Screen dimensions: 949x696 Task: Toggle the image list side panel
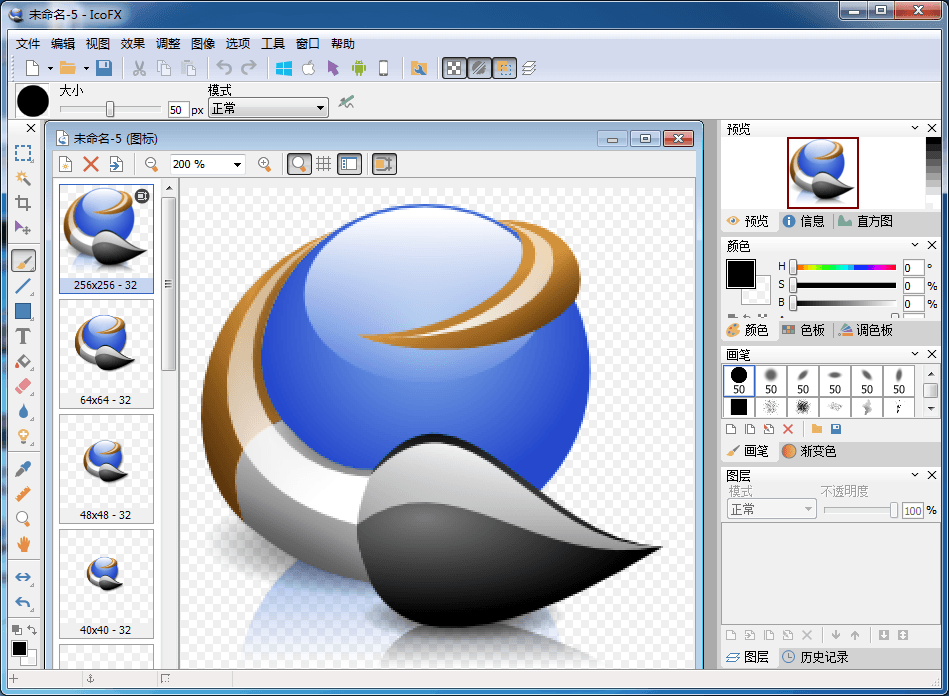pyautogui.click(x=349, y=164)
